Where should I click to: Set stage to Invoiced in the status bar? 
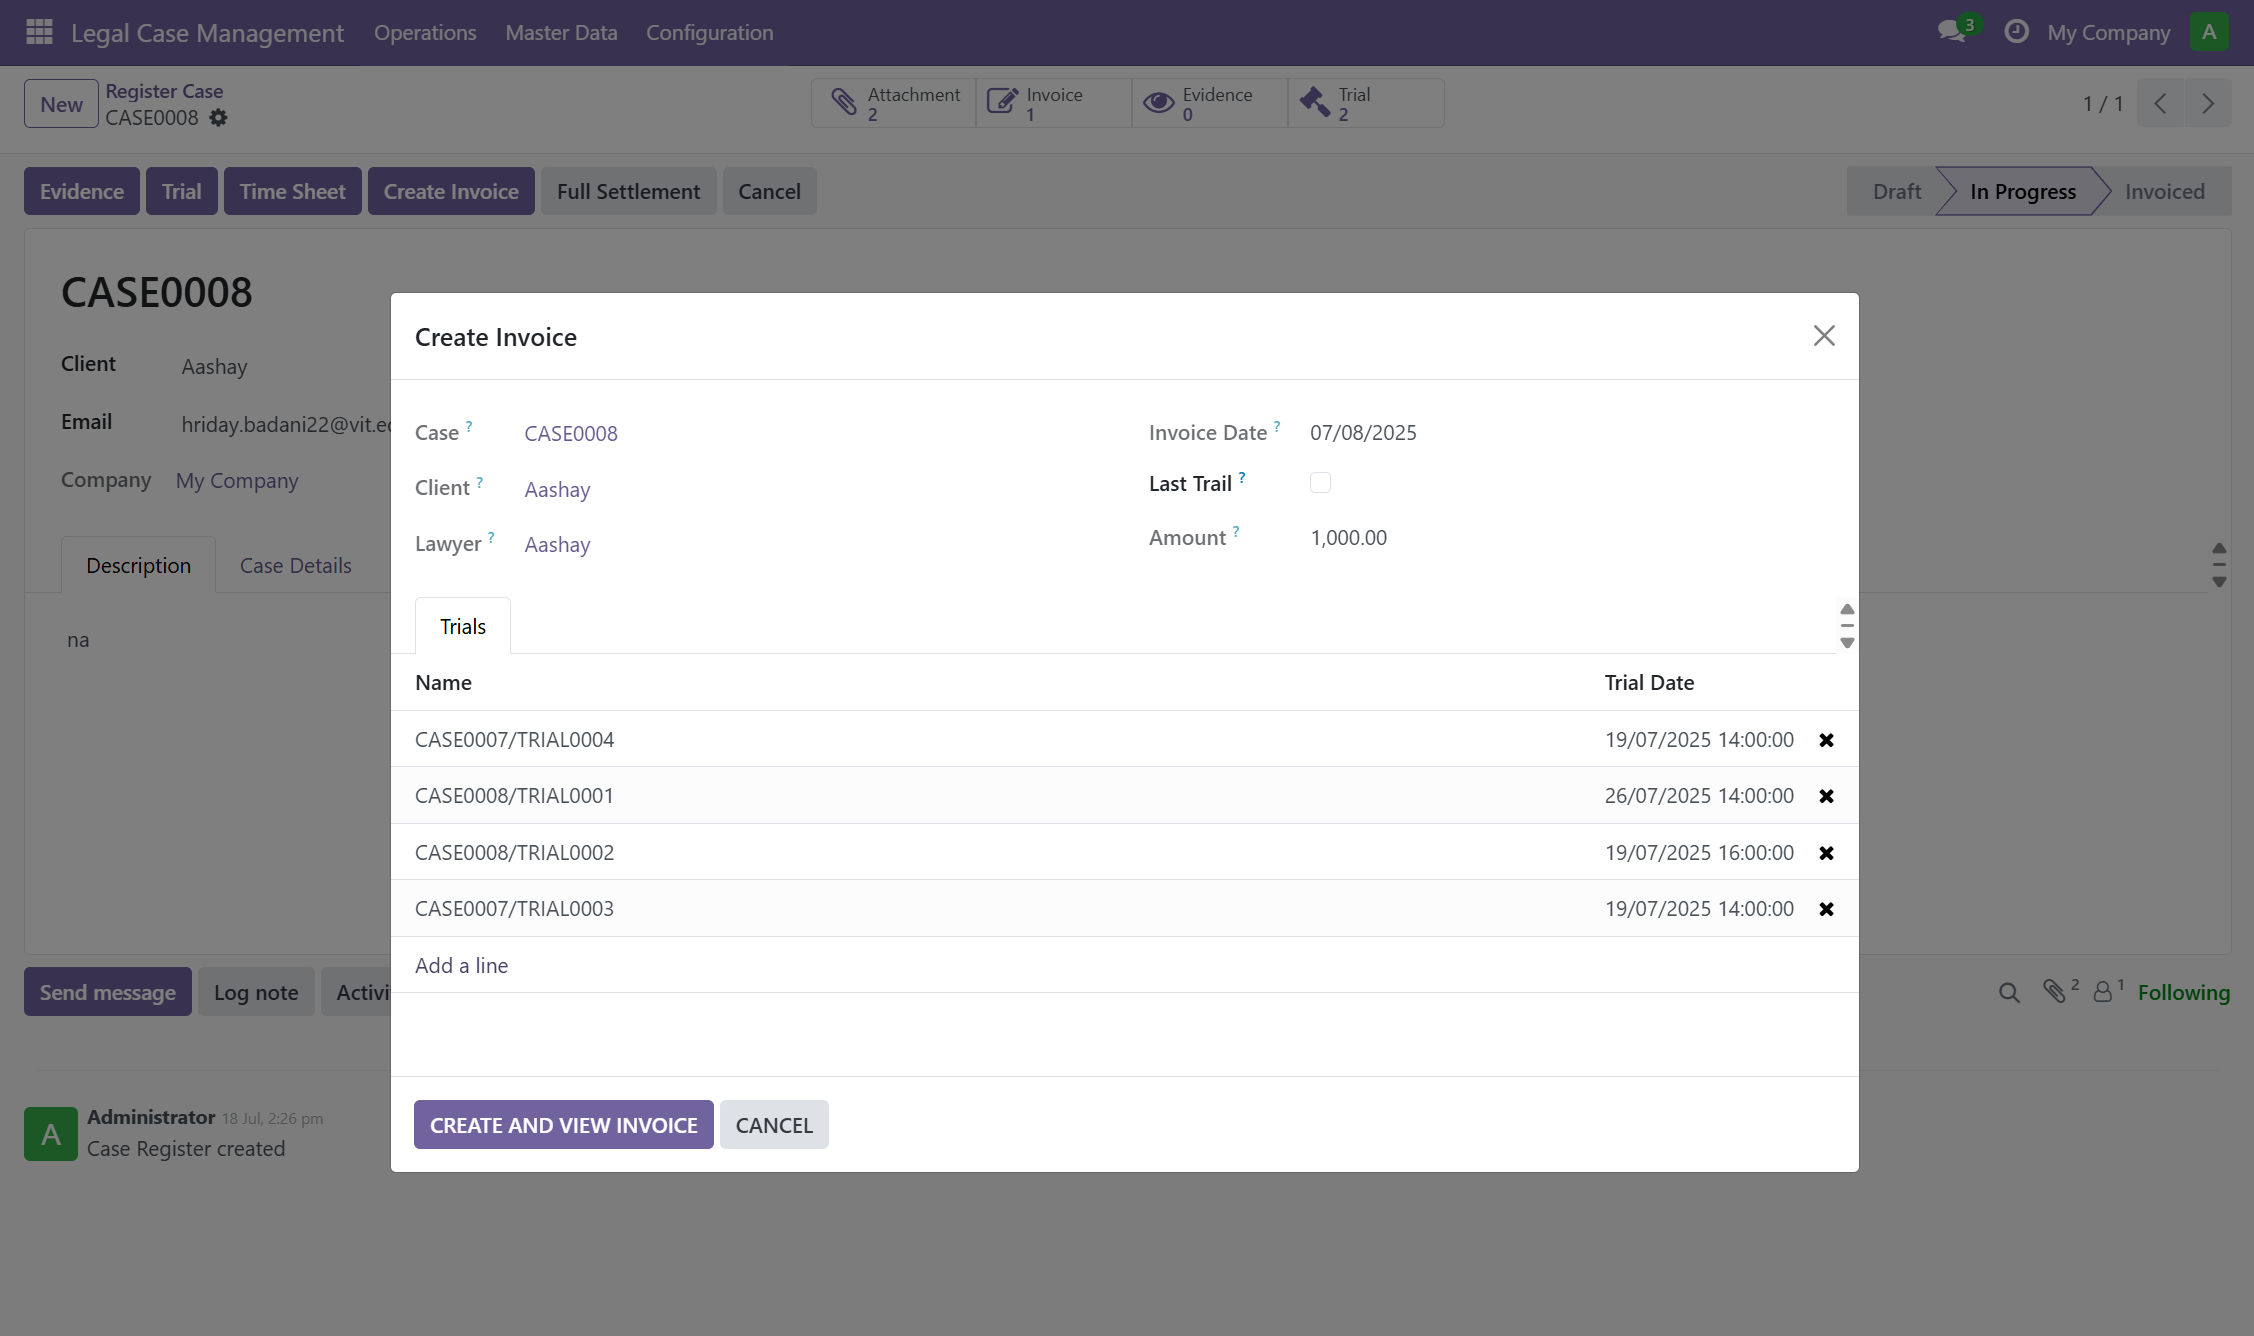pos(2164,190)
